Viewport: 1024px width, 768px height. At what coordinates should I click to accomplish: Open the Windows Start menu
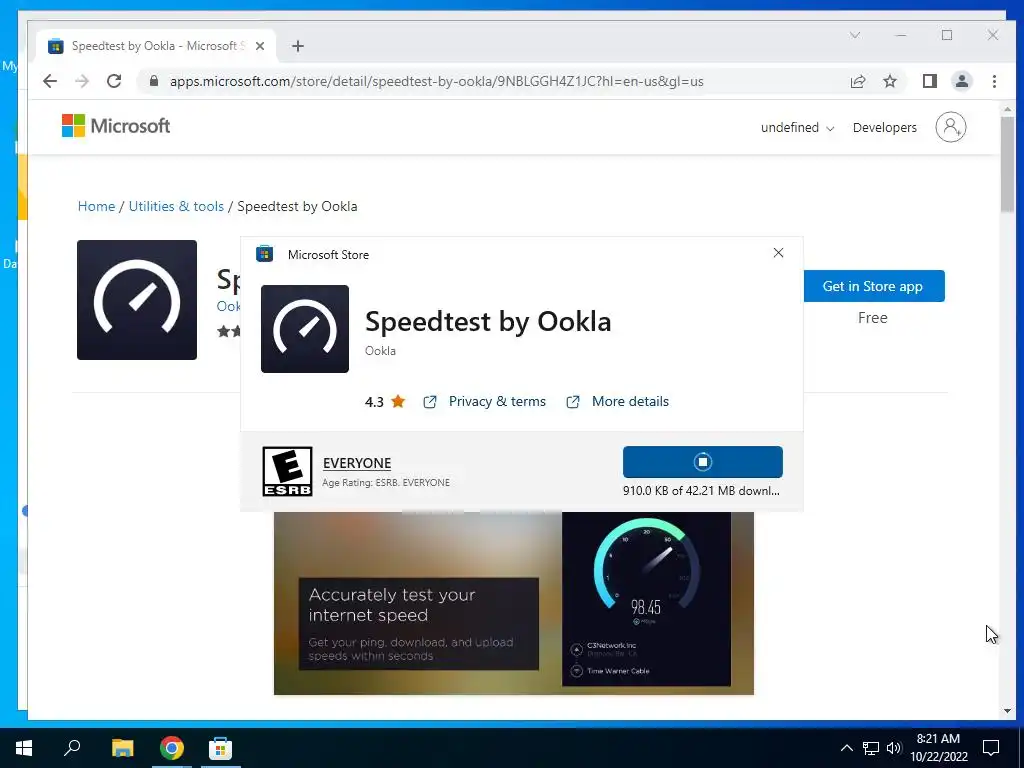point(24,748)
